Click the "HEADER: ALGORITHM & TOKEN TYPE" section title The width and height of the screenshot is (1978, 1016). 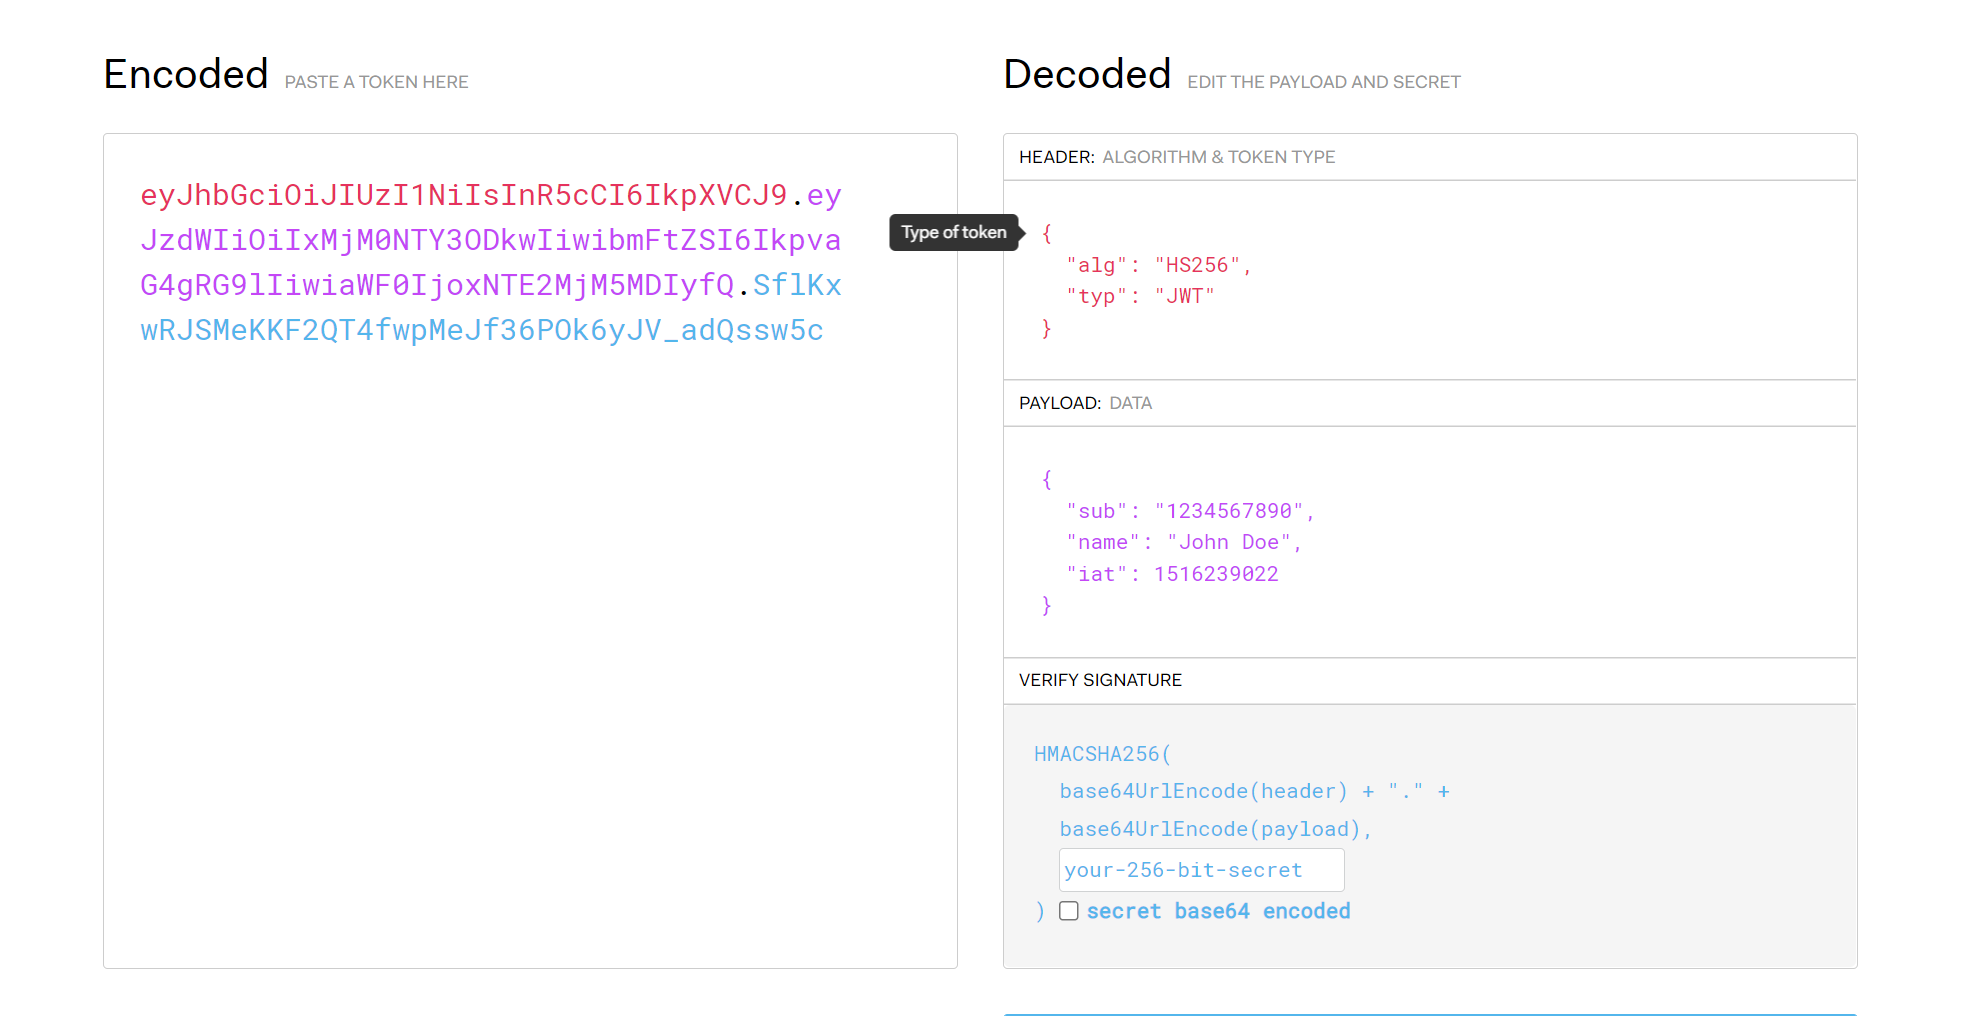(x=1176, y=157)
